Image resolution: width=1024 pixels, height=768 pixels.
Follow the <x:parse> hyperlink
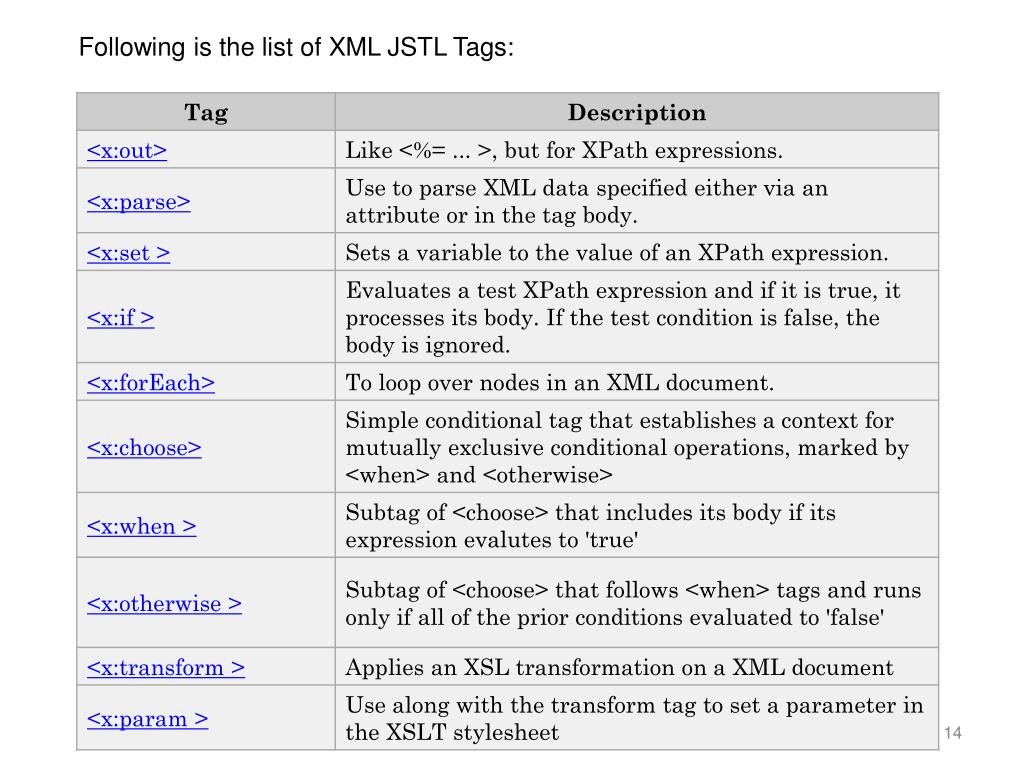(x=138, y=202)
